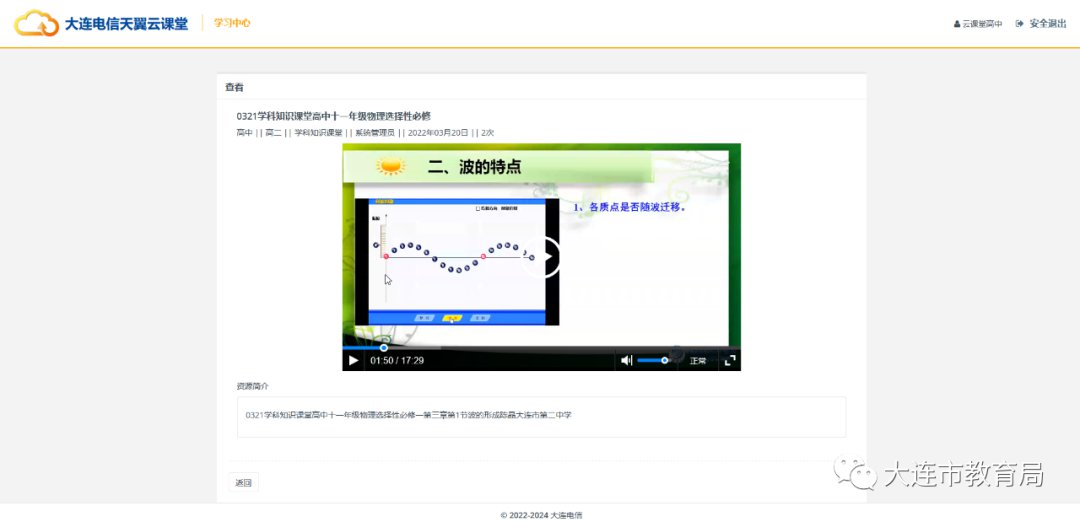Play the video using the control-bar play button

[353, 360]
